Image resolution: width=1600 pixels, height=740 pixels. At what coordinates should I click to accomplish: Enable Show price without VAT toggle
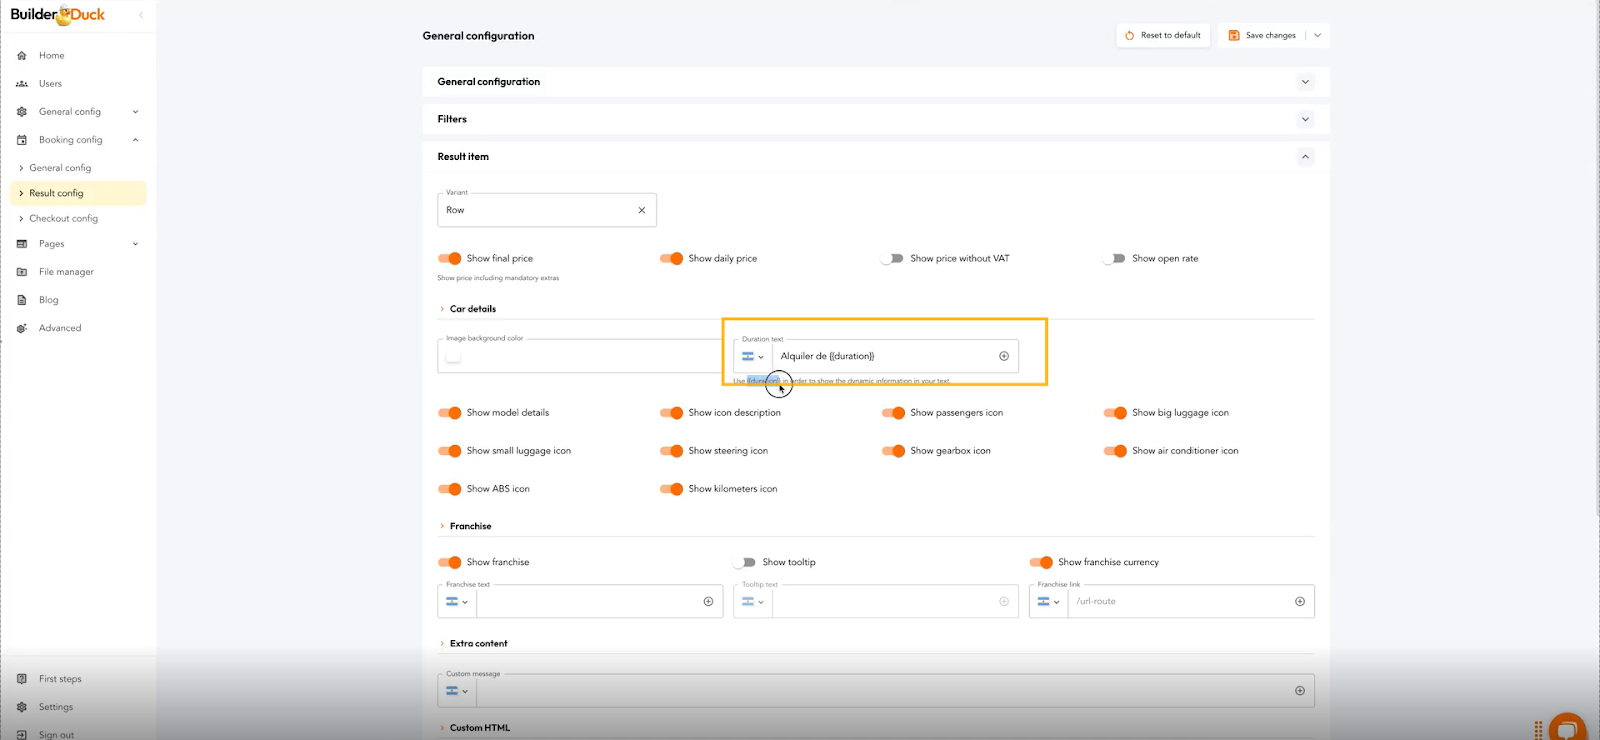[892, 258]
